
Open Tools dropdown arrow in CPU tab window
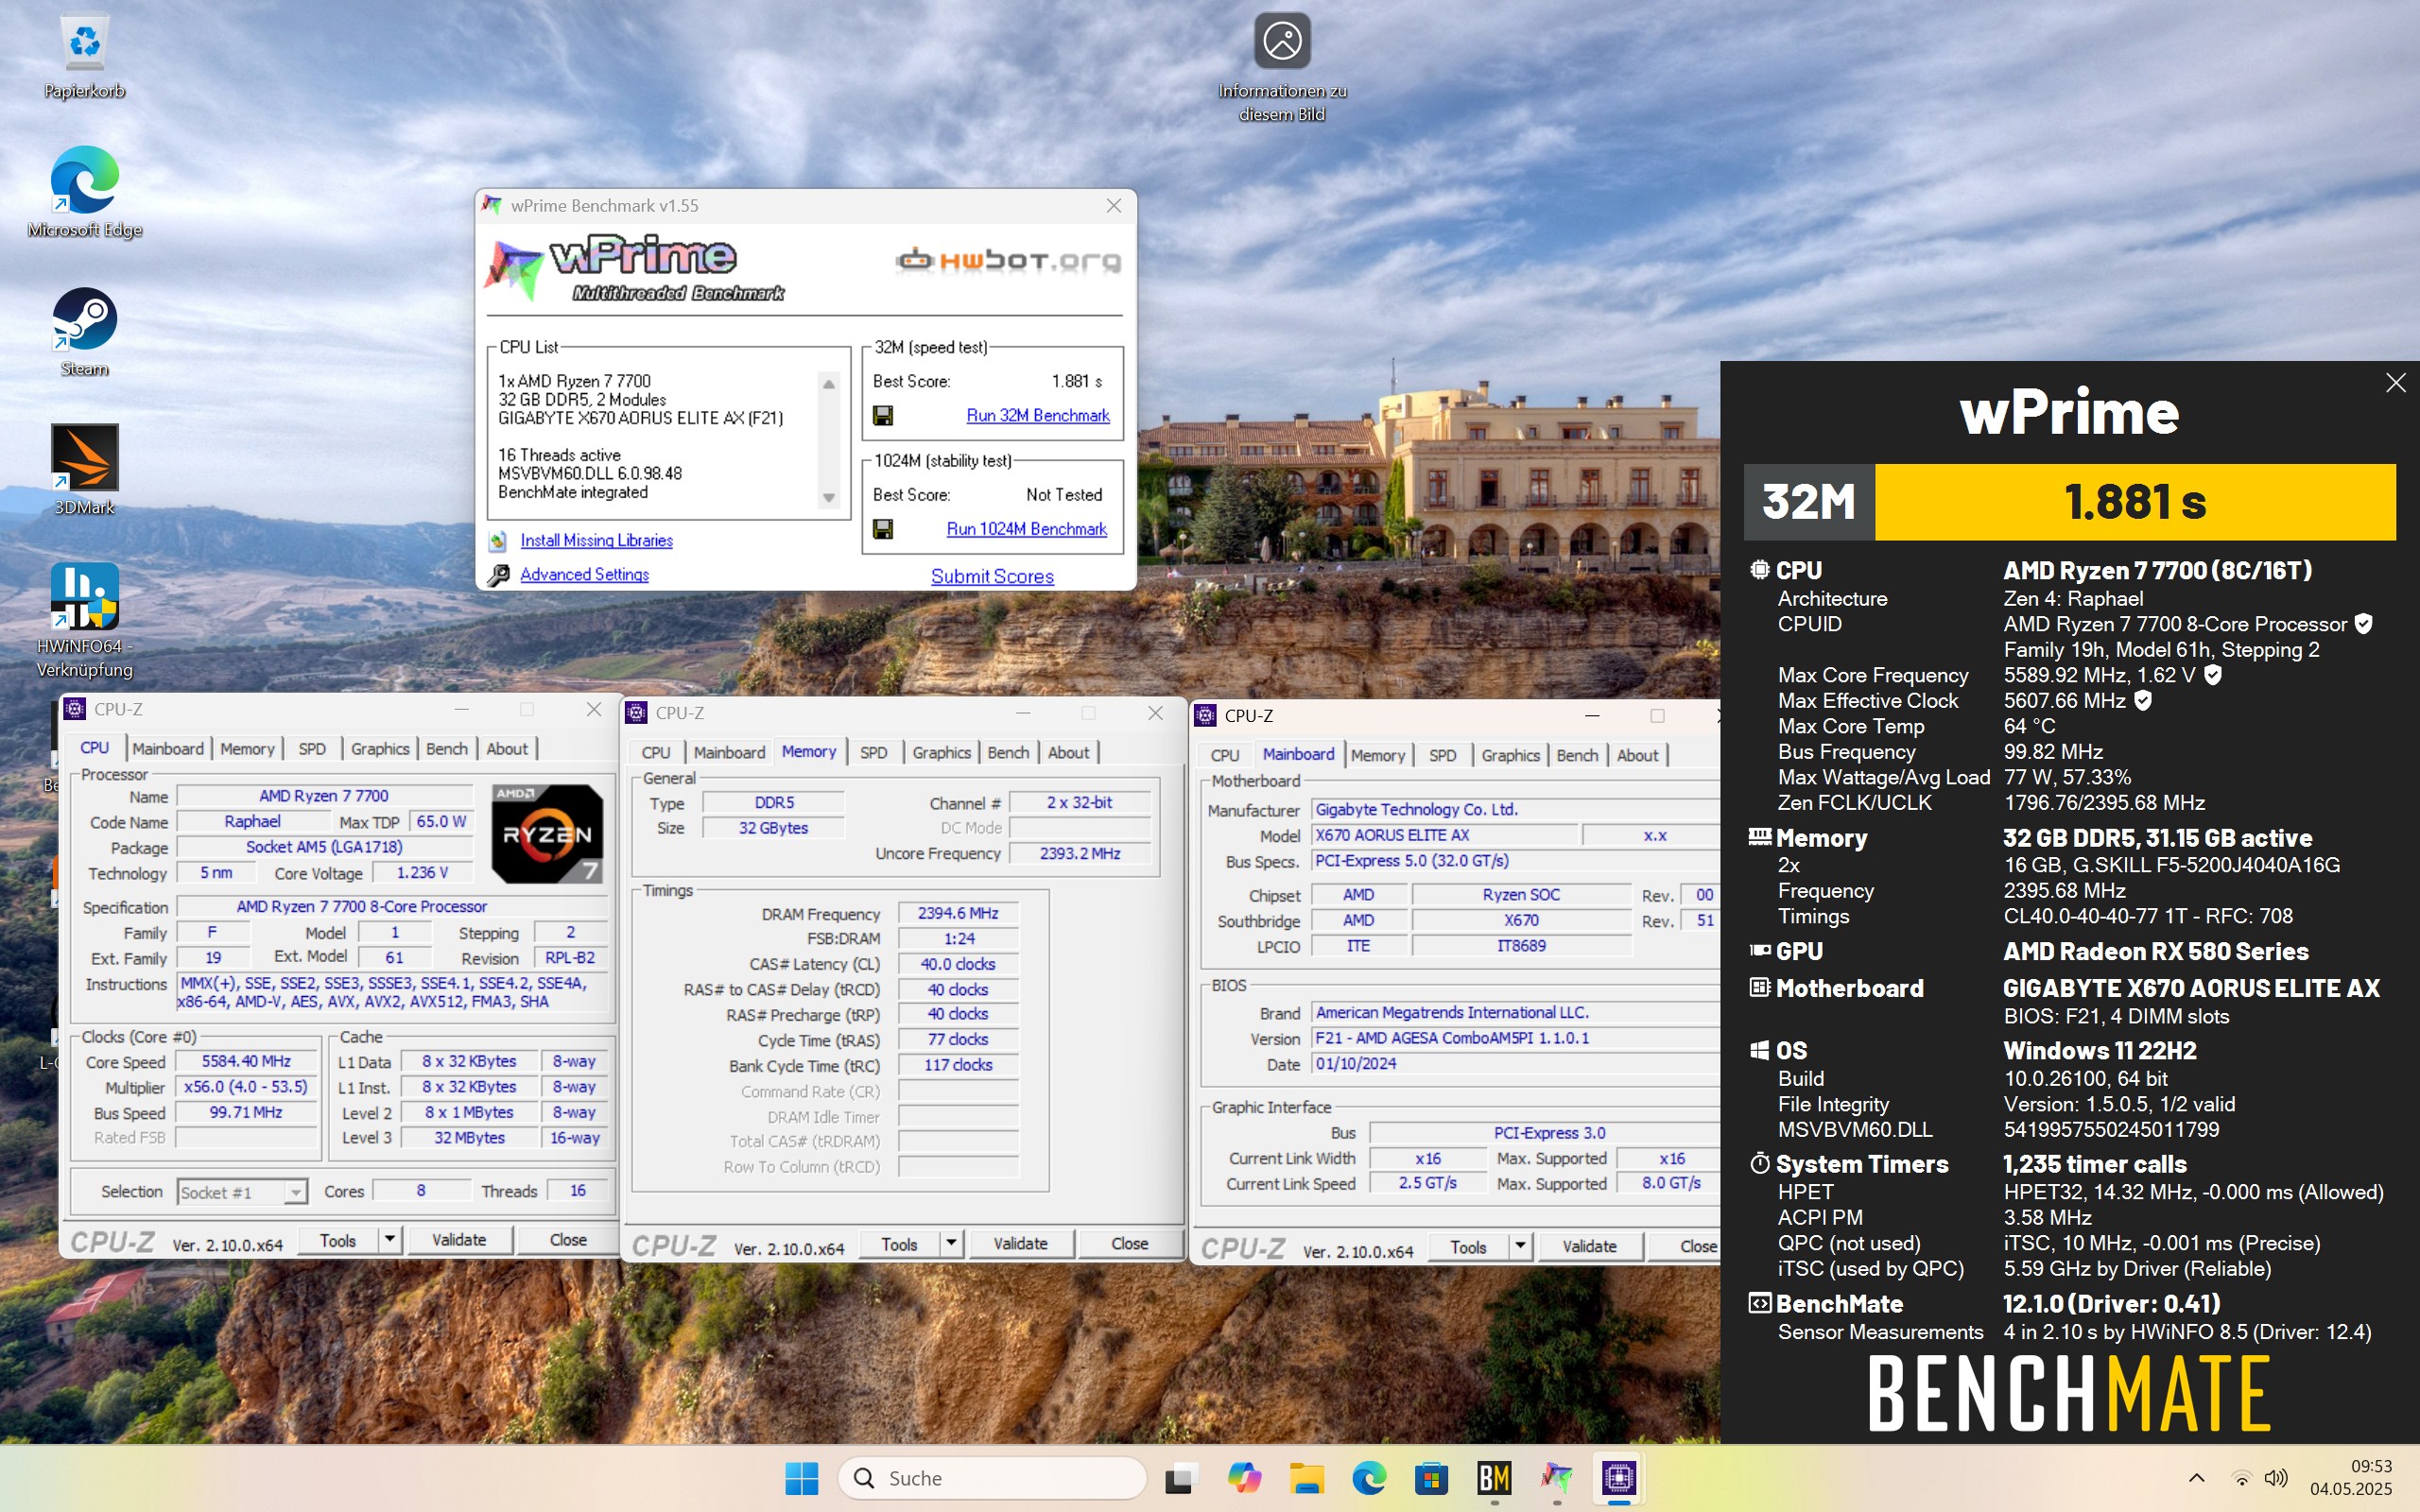(x=390, y=1240)
